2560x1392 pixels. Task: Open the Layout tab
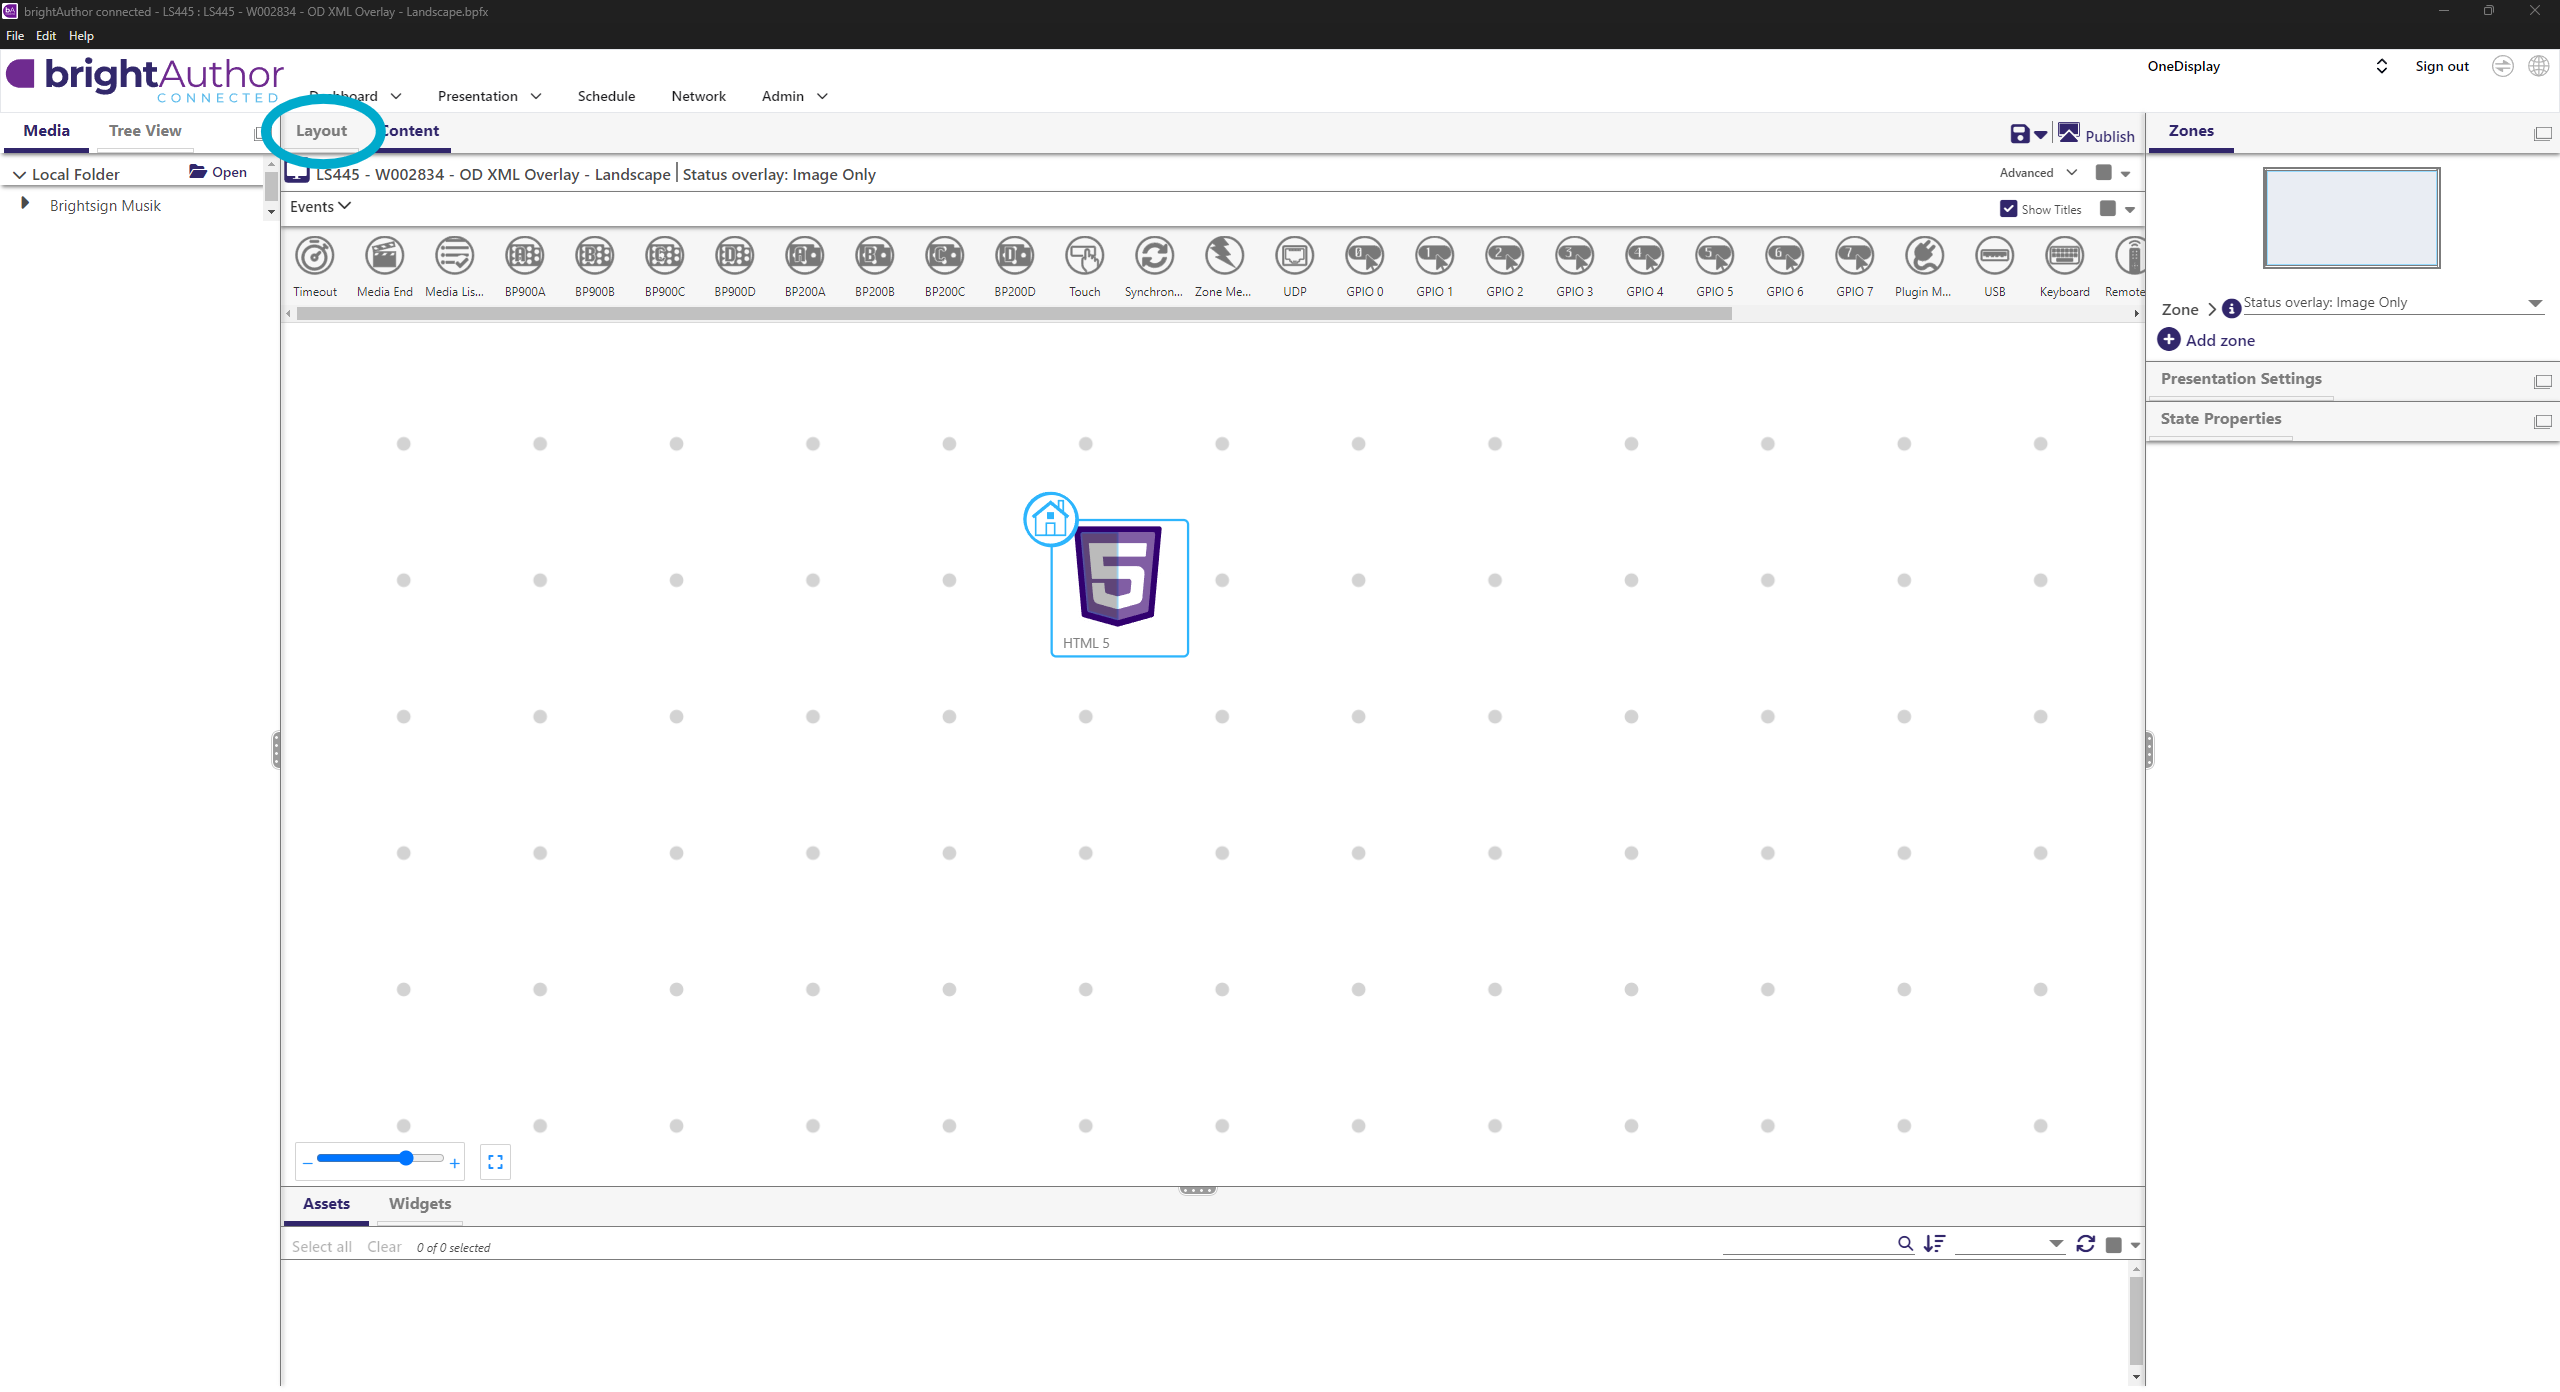[x=321, y=131]
